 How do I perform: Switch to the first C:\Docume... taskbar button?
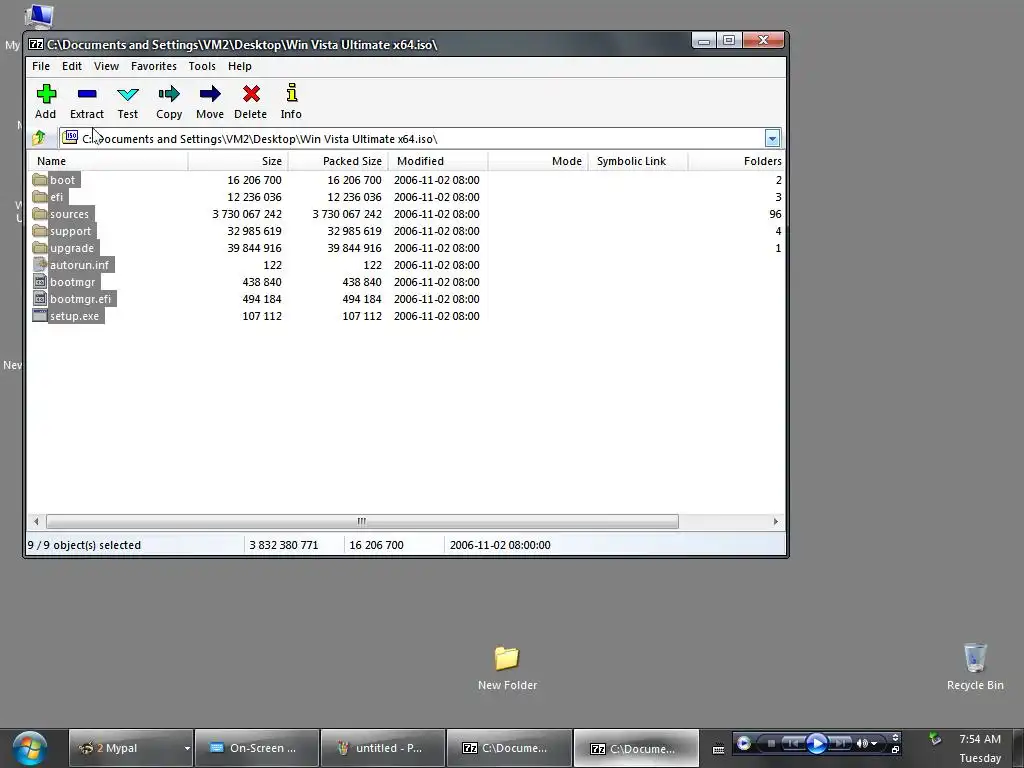[x=509, y=748]
